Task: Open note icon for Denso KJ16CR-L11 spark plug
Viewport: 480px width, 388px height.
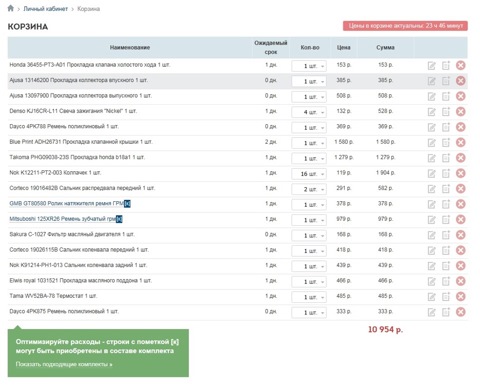Action: click(x=446, y=112)
